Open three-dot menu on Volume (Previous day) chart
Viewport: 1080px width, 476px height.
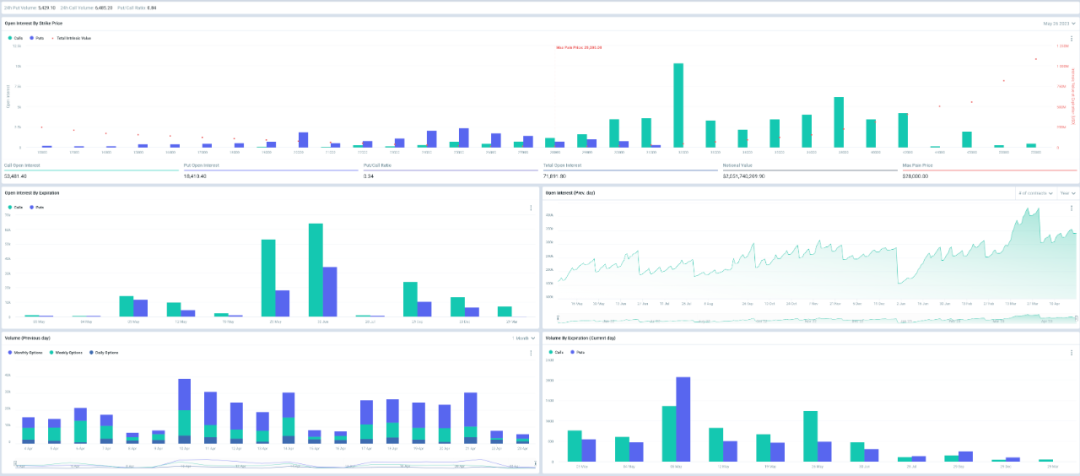(530, 353)
